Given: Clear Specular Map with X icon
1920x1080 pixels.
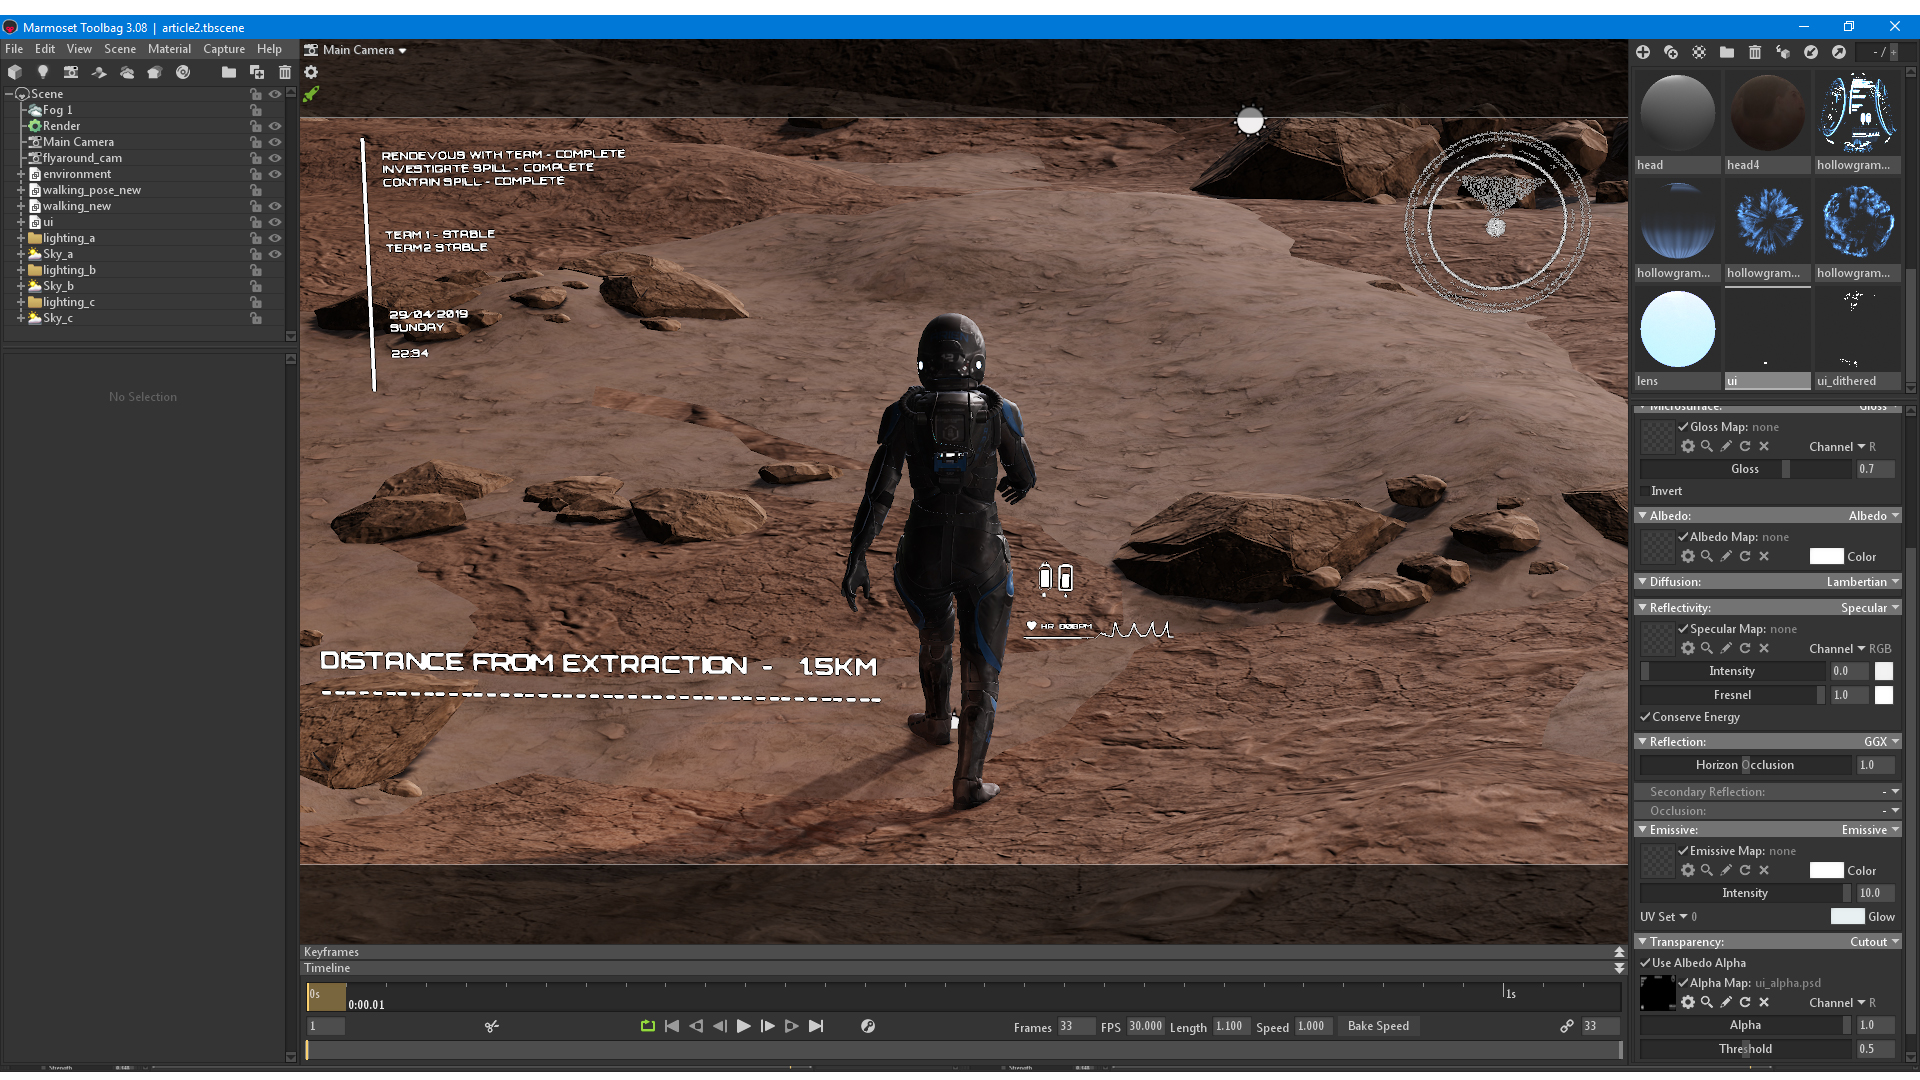Looking at the screenshot, I should click(1764, 649).
